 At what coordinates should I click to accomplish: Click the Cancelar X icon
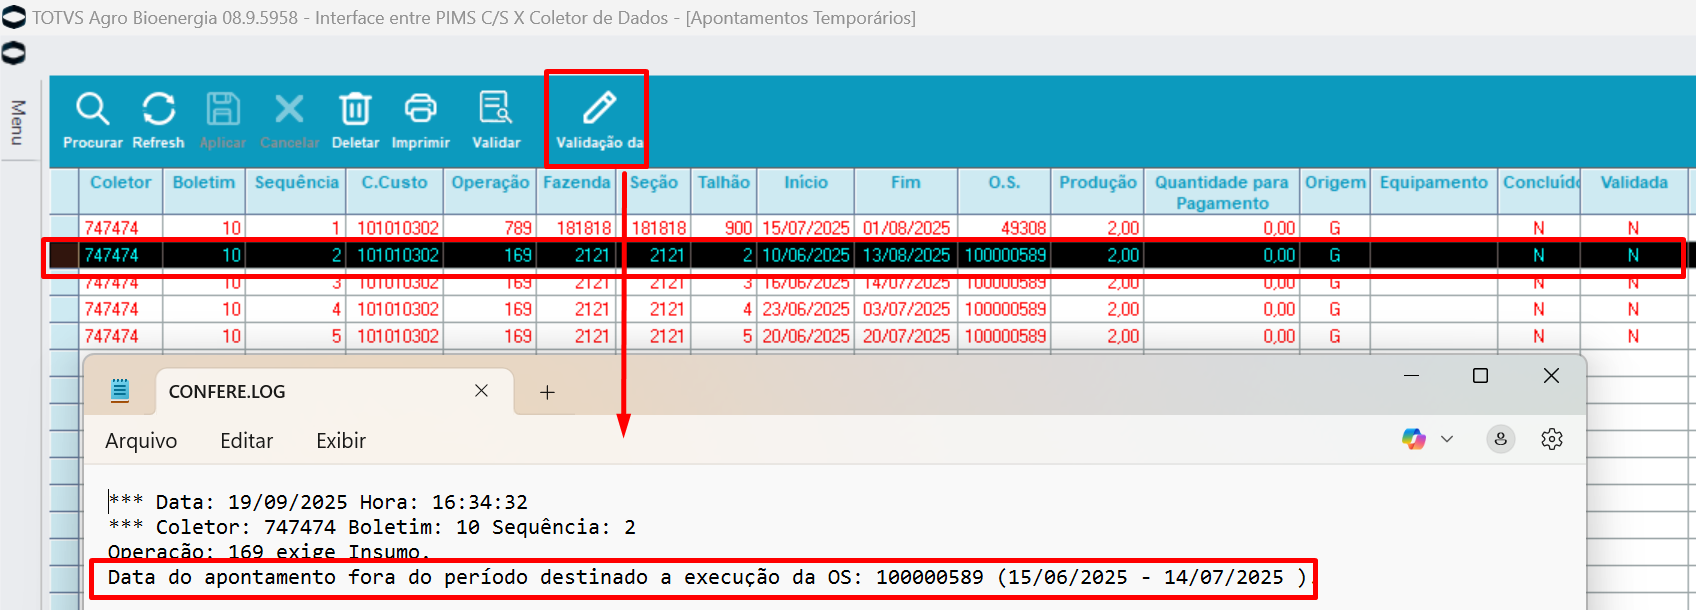click(x=289, y=108)
